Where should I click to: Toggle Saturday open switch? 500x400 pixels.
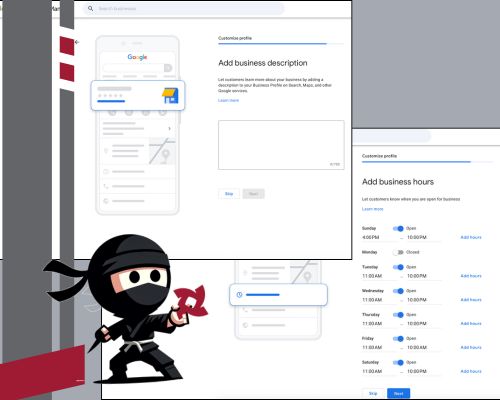pos(398,362)
